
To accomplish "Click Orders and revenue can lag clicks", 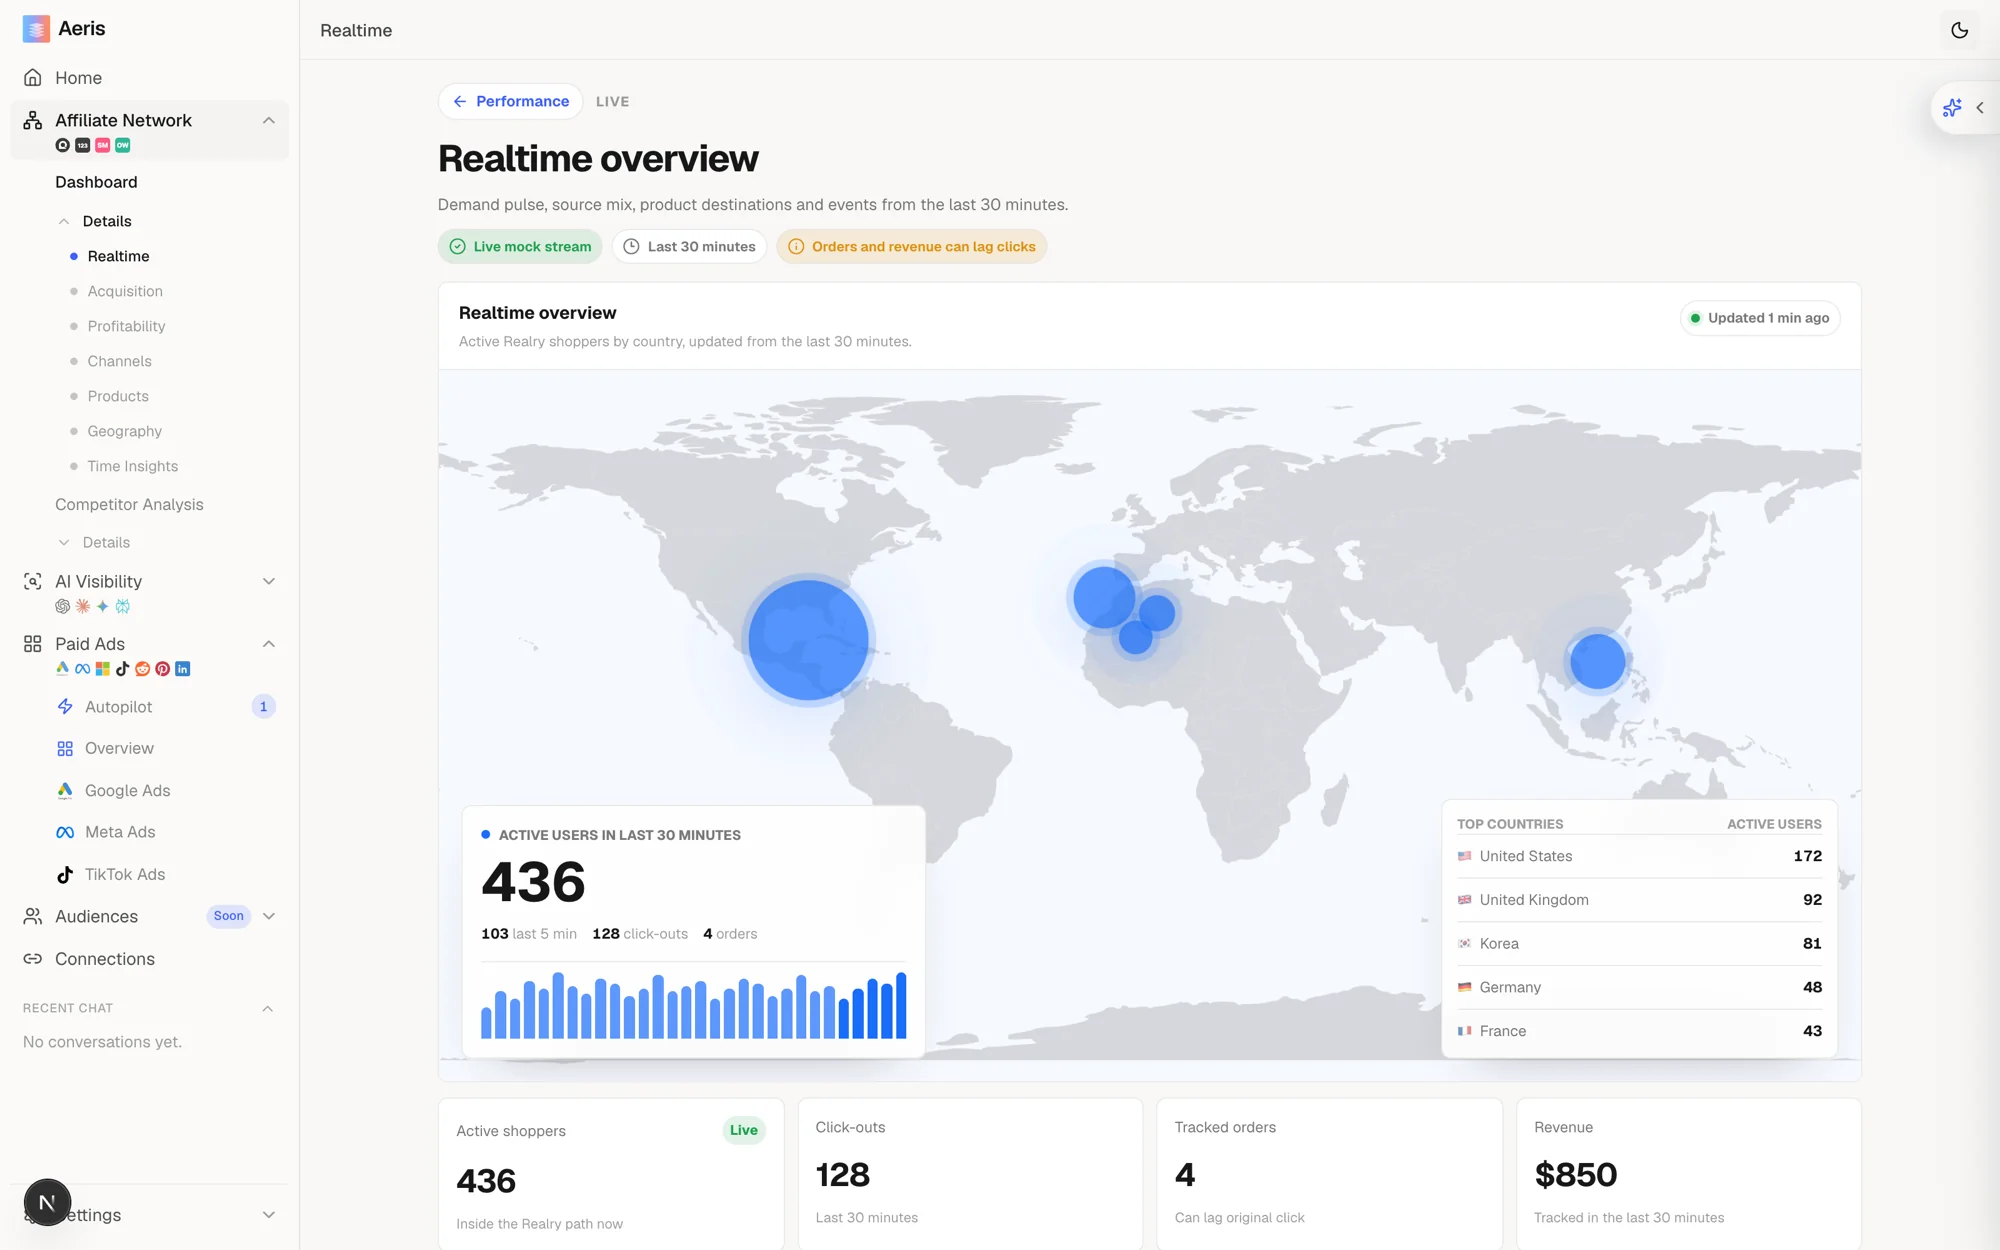I will (x=911, y=247).
